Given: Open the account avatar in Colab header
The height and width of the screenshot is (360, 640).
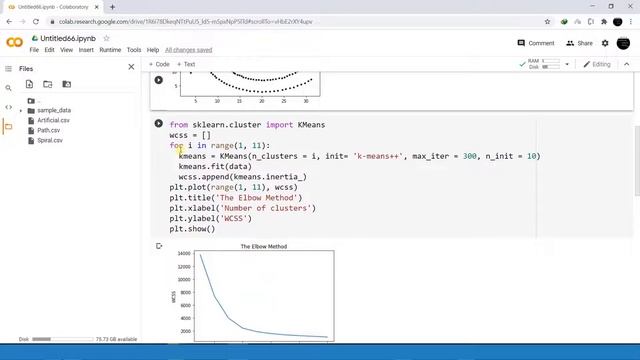Looking at the screenshot, I should (623, 43).
